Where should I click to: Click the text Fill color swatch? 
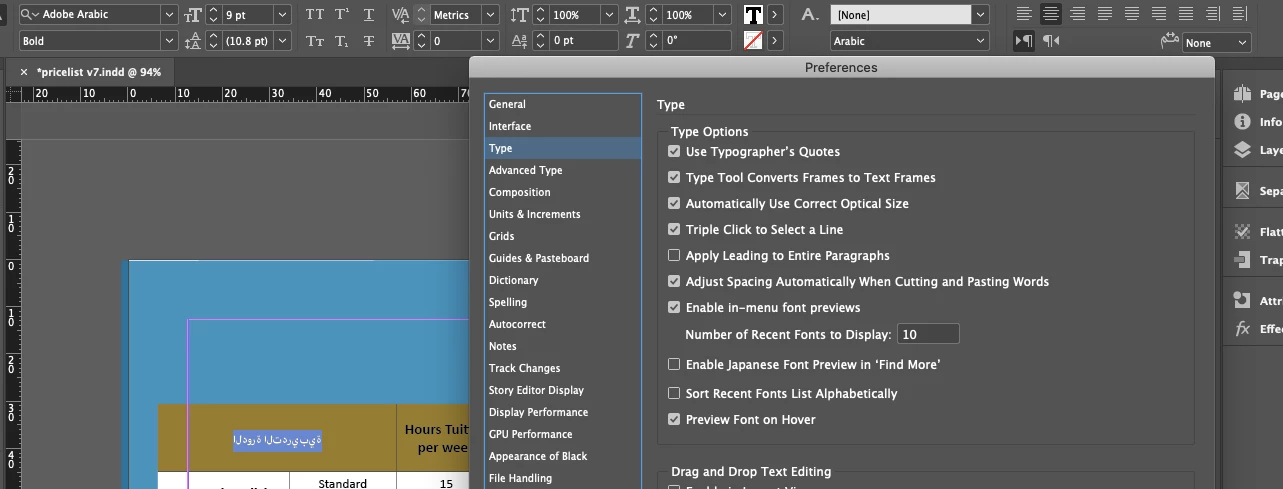point(753,15)
